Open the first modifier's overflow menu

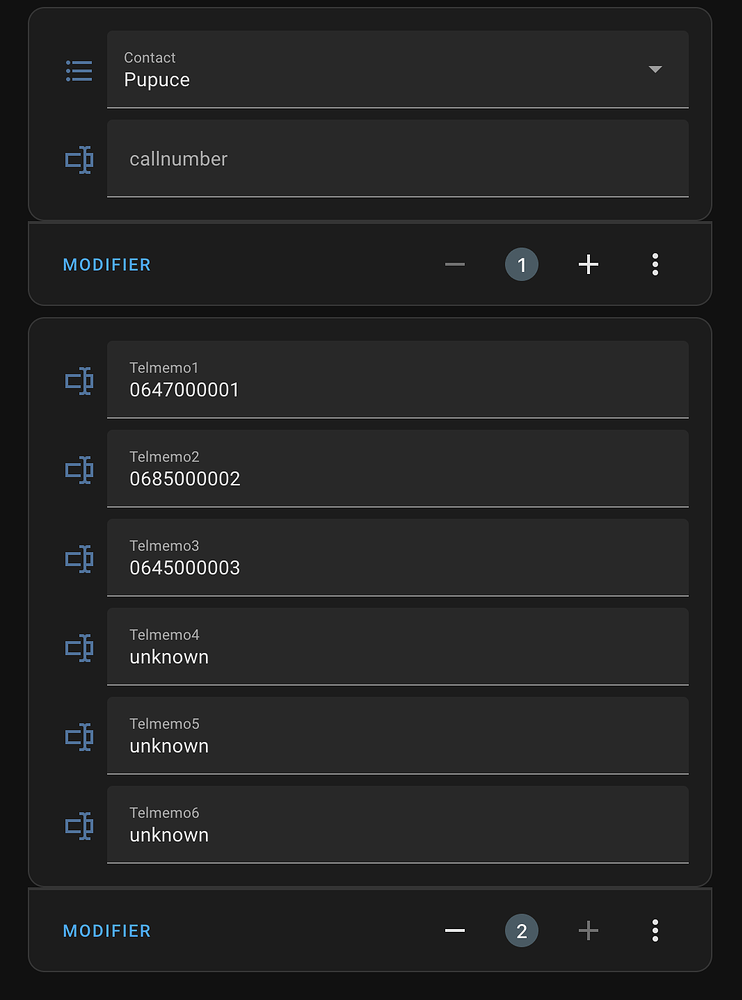tap(655, 264)
